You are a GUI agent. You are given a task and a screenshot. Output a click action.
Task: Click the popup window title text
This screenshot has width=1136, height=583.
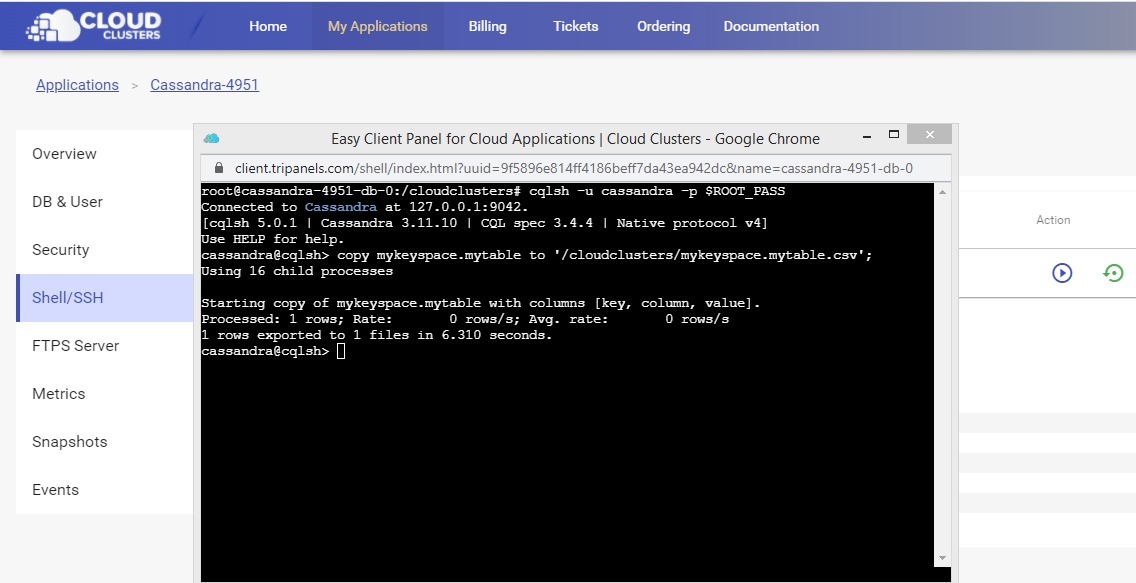point(575,138)
